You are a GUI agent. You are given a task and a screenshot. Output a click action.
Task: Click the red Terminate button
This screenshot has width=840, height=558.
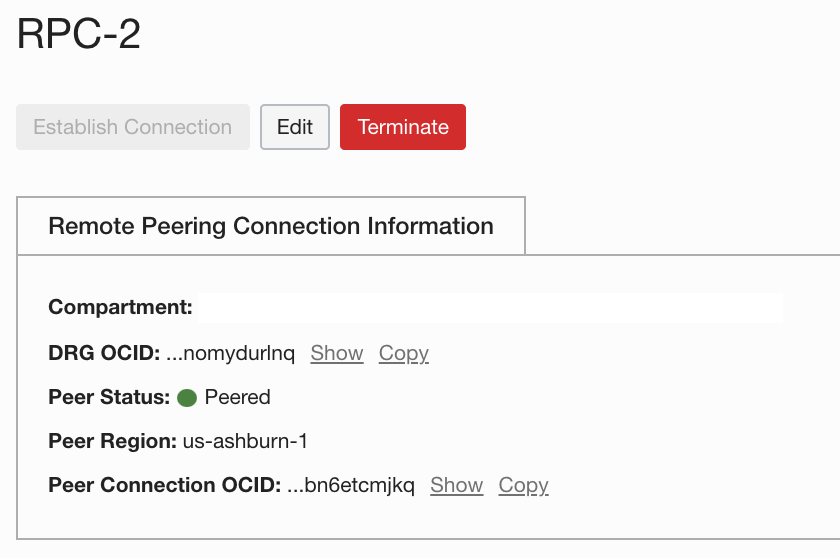[x=403, y=127]
